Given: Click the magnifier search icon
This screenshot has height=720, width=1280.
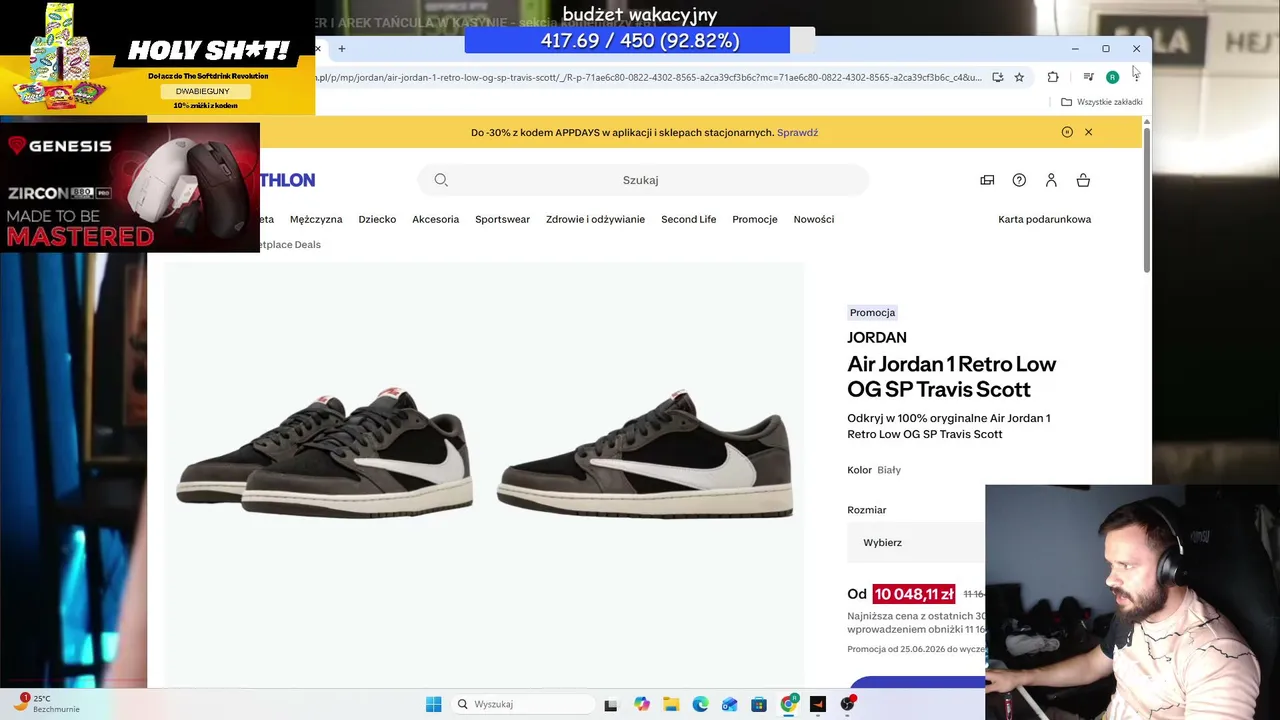Looking at the screenshot, I should pyautogui.click(x=441, y=180).
